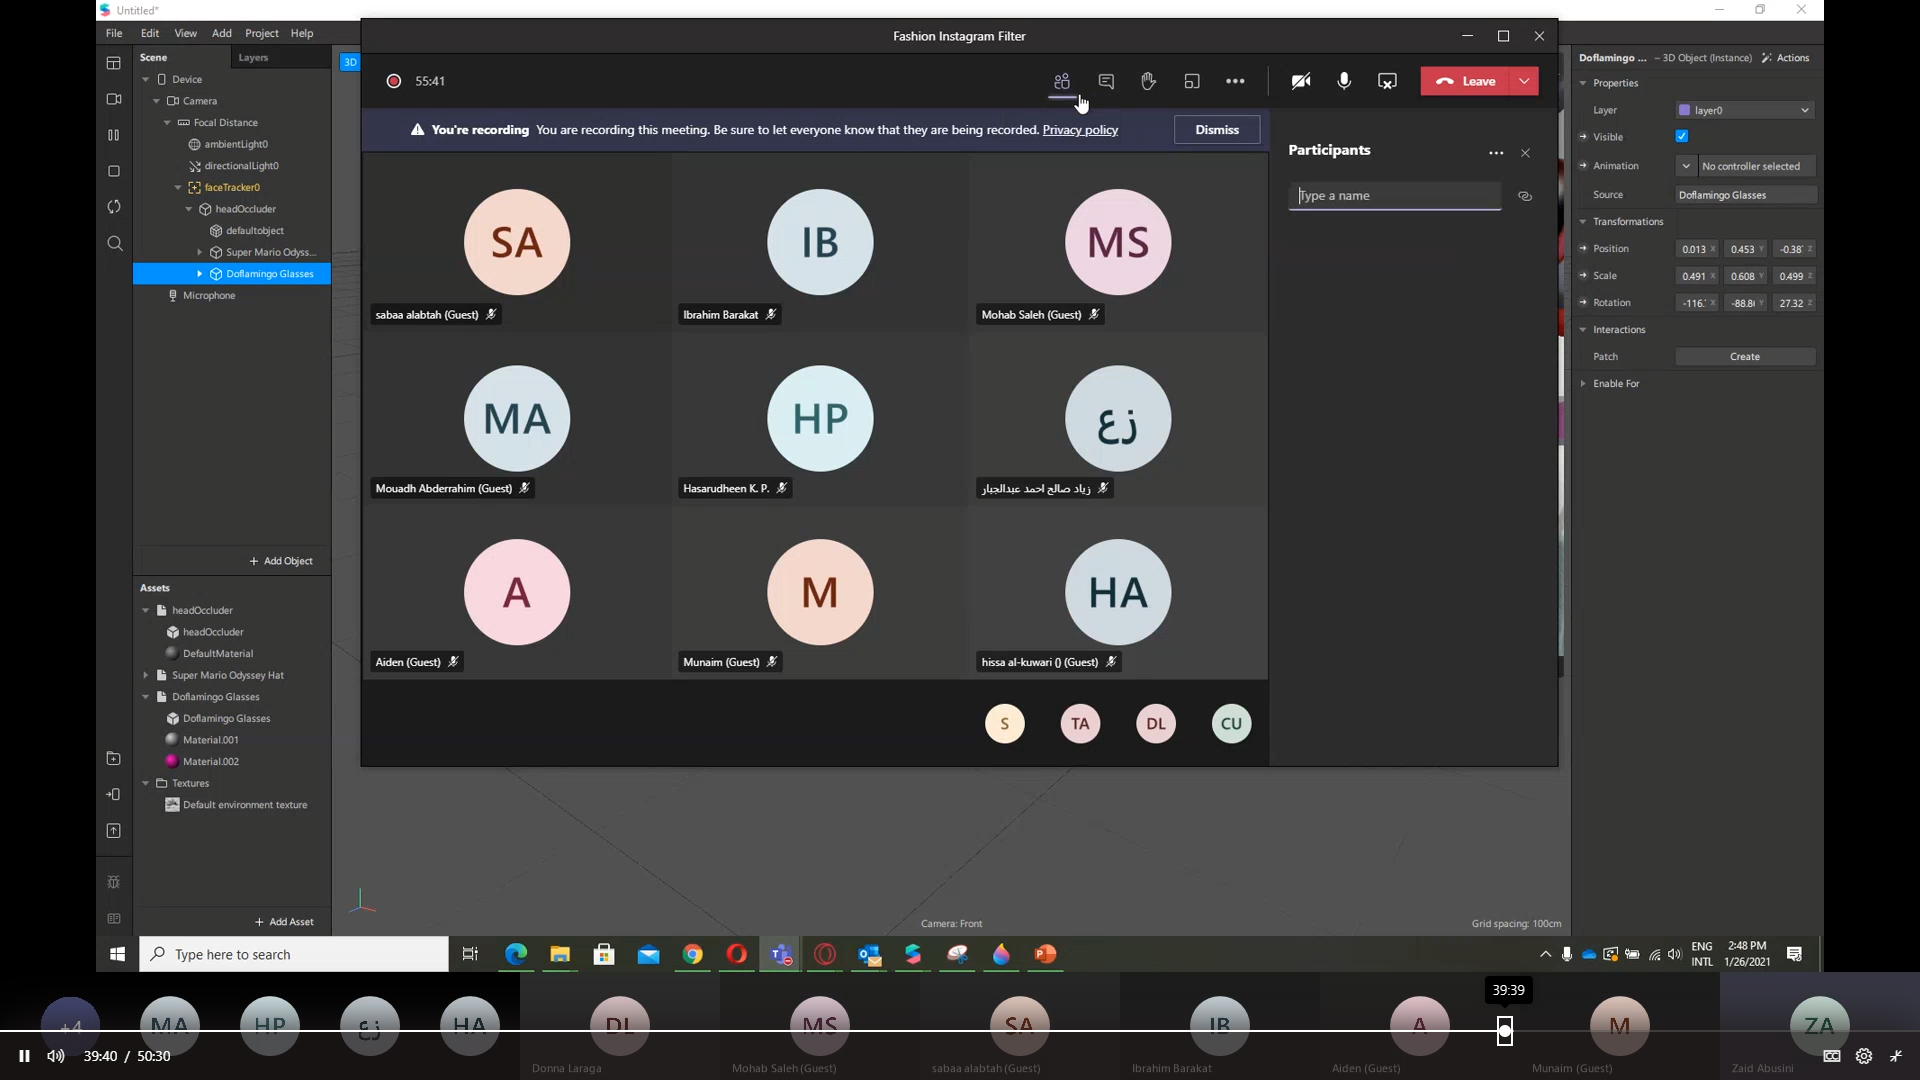Viewport: 1920px width, 1080px height.
Task: Expand Super Mario Odyssey Hat asset folder
Action: [146, 676]
